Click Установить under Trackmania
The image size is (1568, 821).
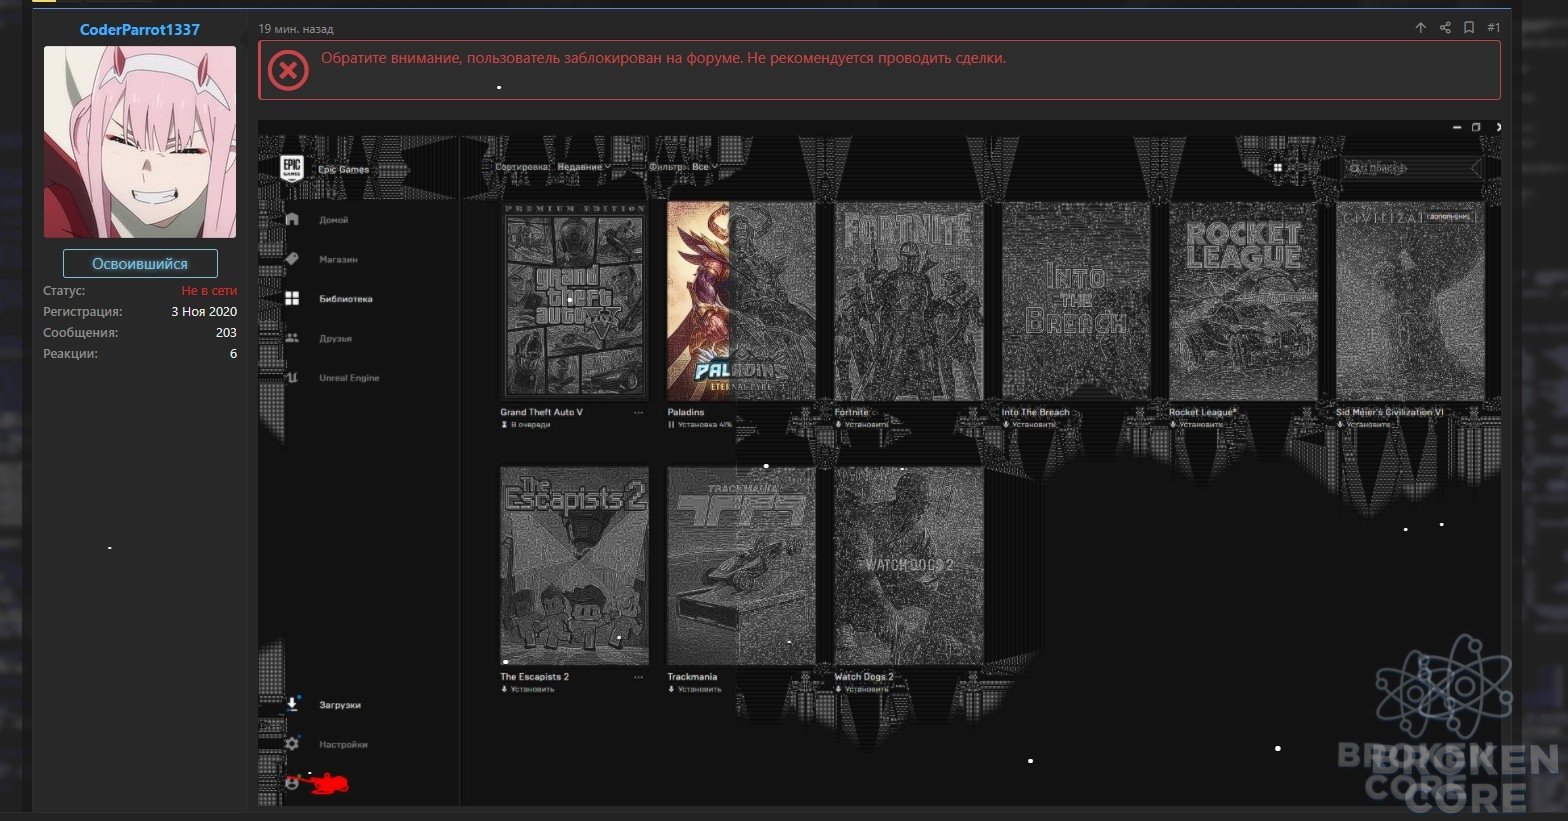click(x=694, y=689)
